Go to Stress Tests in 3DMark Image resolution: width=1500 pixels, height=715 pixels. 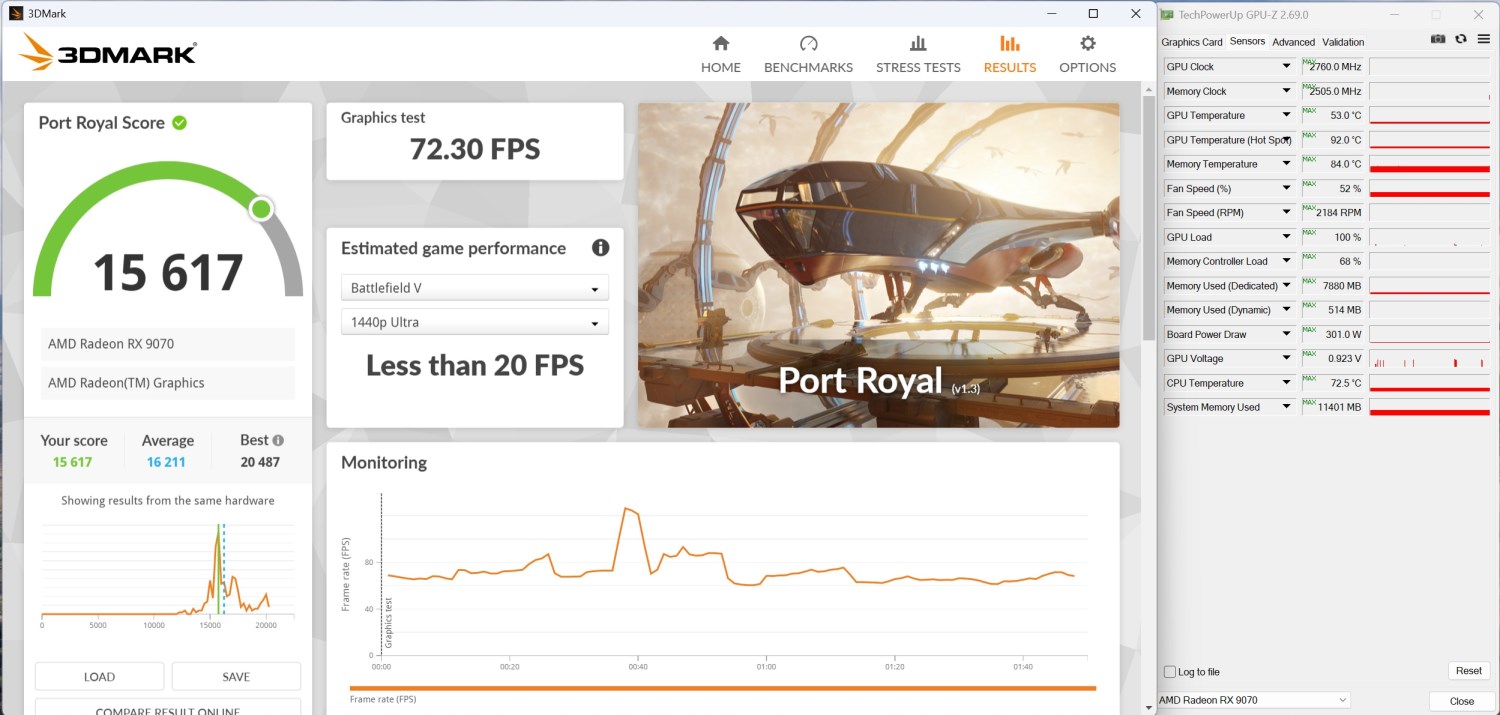(x=918, y=55)
